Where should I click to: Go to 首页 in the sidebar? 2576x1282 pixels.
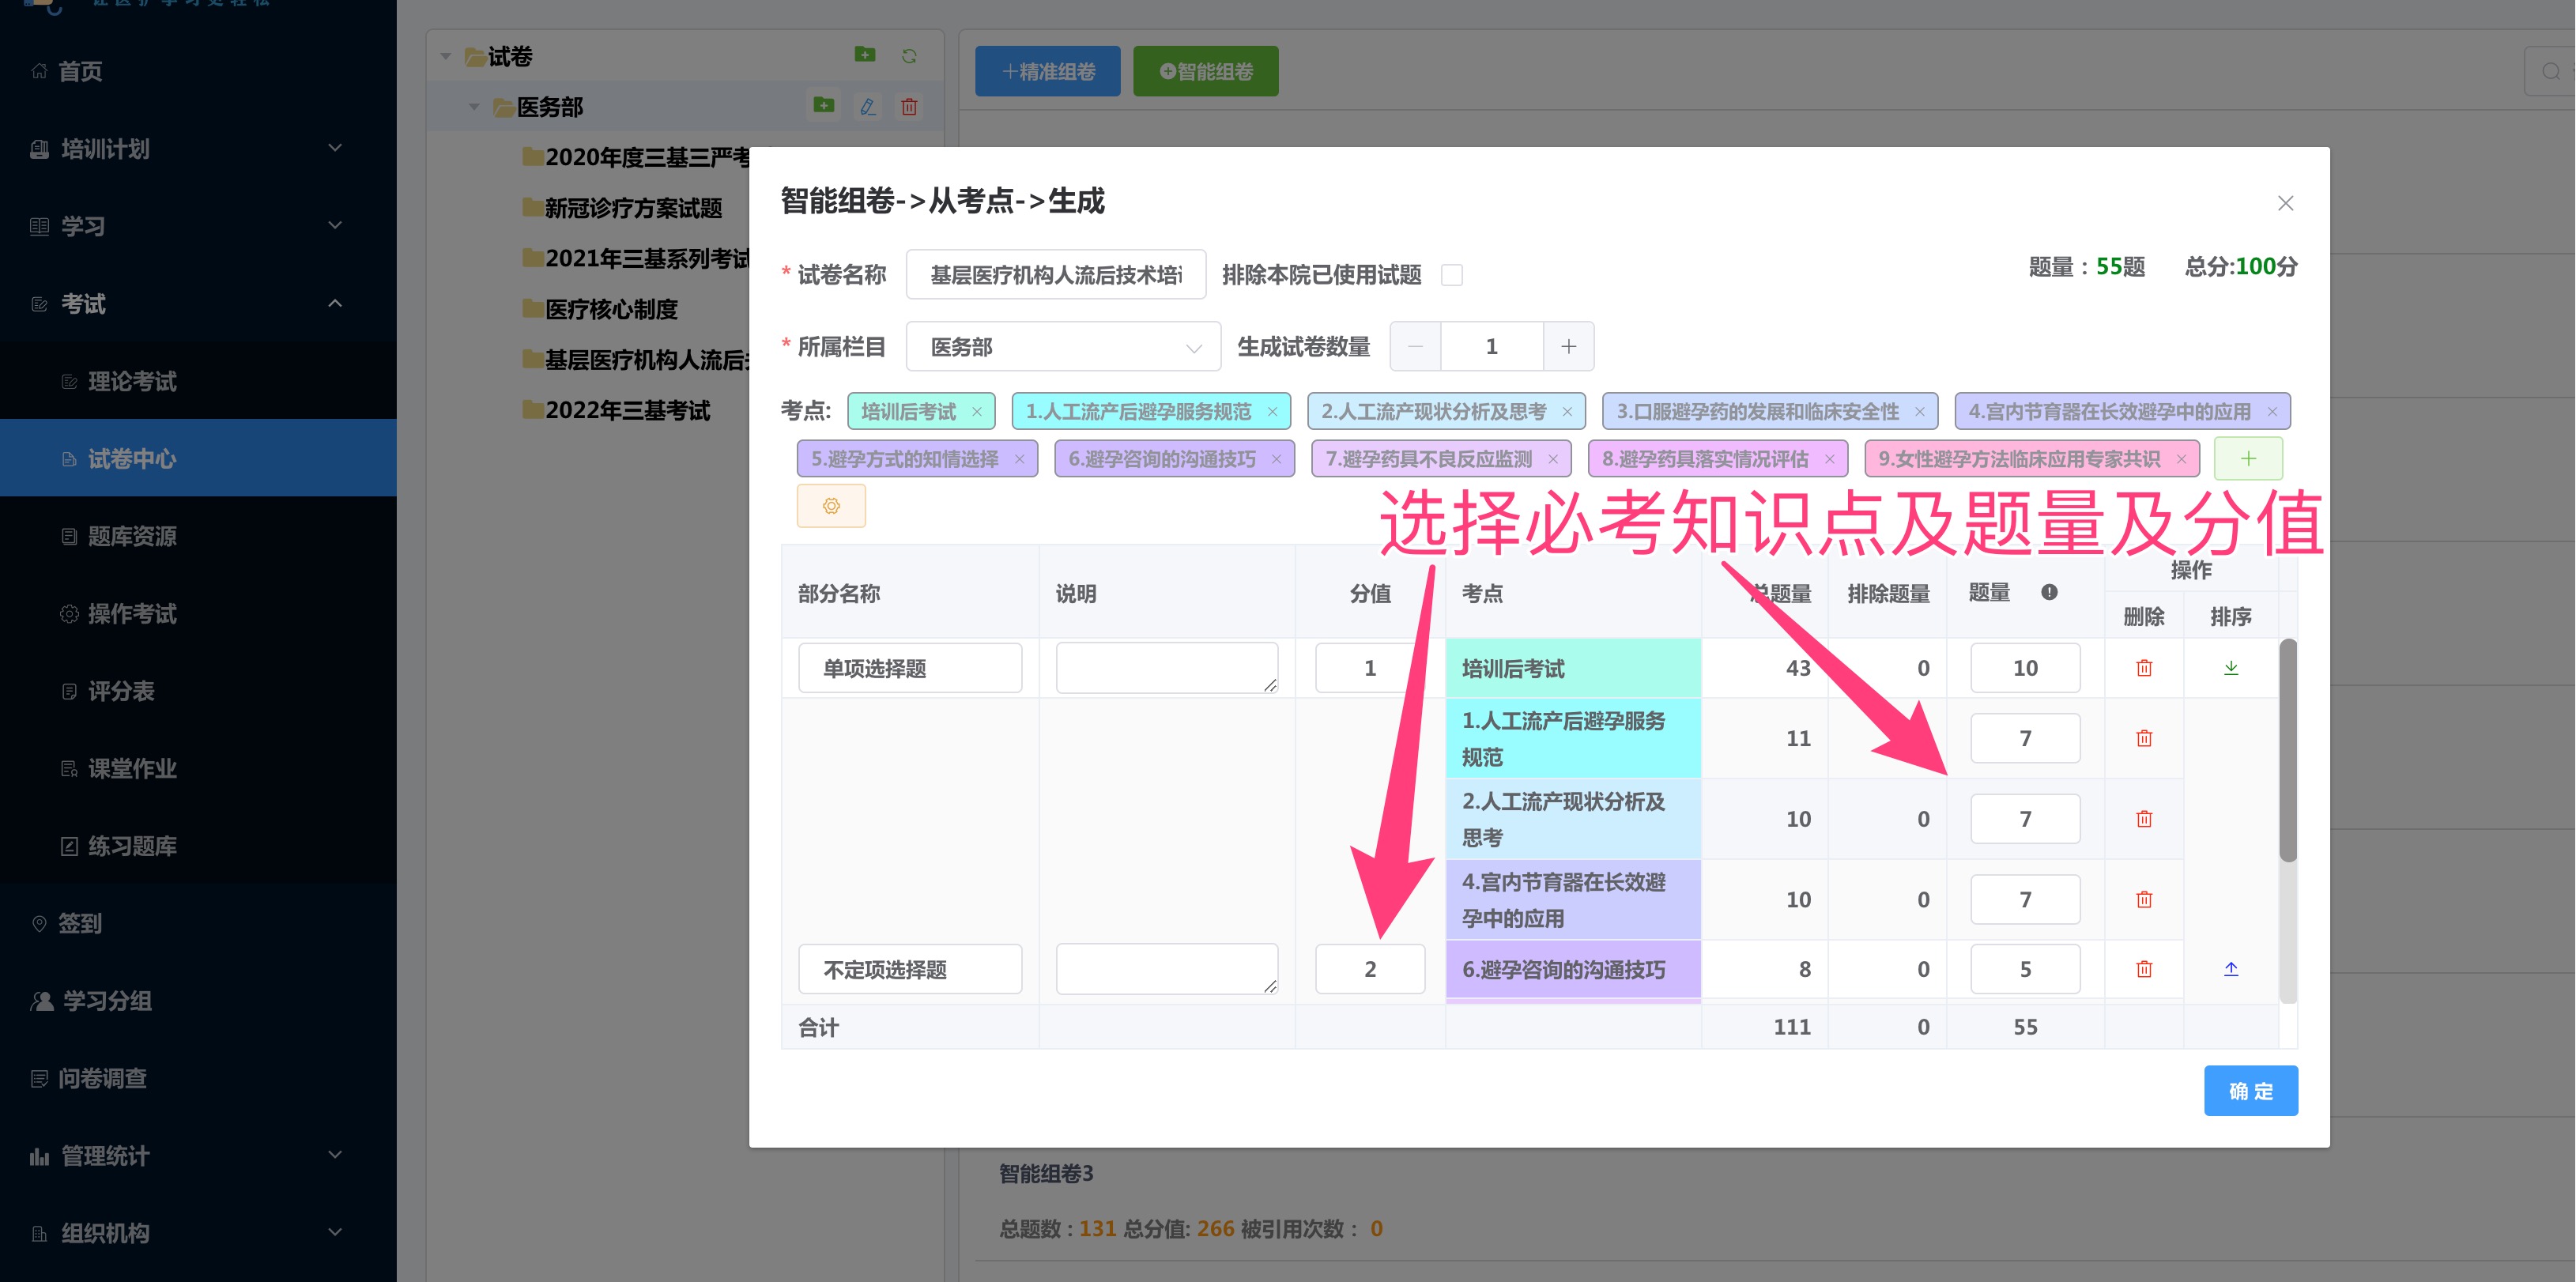[x=198, y=72]
